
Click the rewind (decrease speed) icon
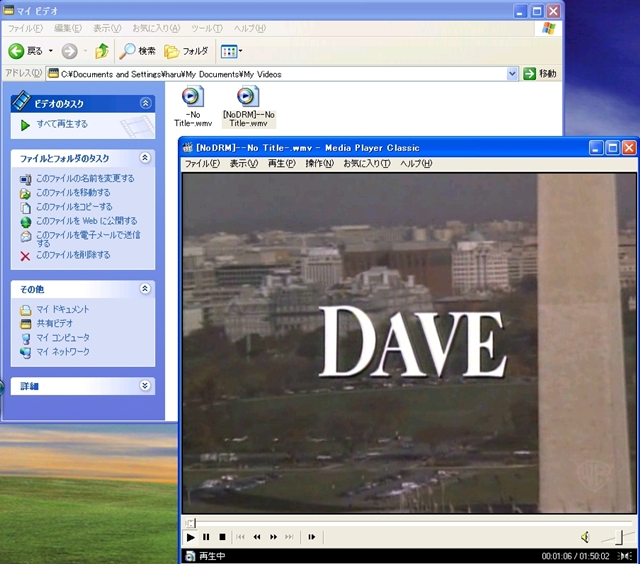click(257, 537)
